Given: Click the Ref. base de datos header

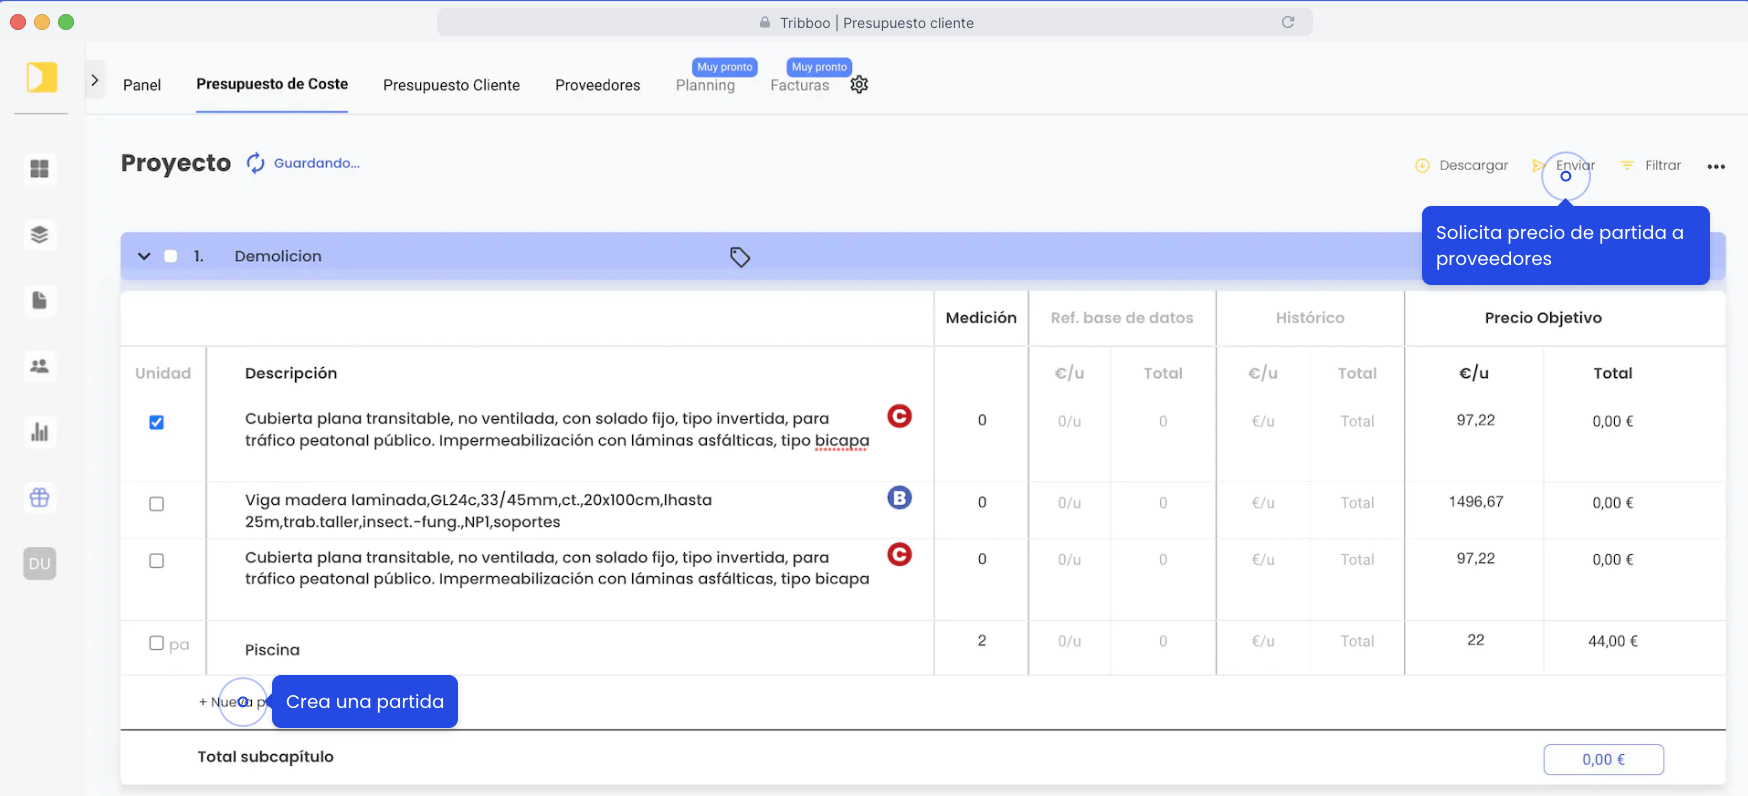Looking at the screenshot, I should tap(1122, 318).
